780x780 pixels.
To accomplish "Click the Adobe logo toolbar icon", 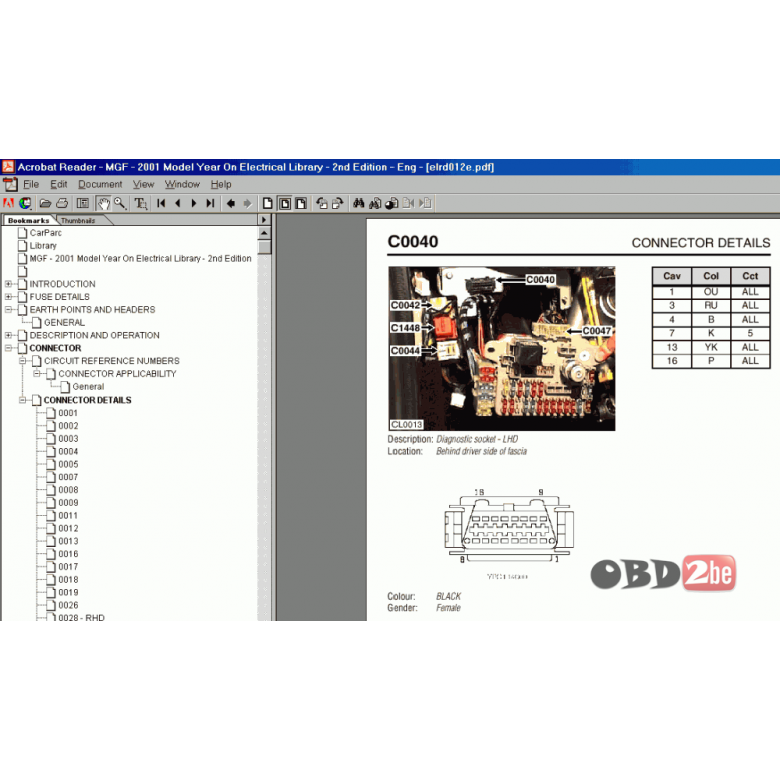I will [8, 203].
